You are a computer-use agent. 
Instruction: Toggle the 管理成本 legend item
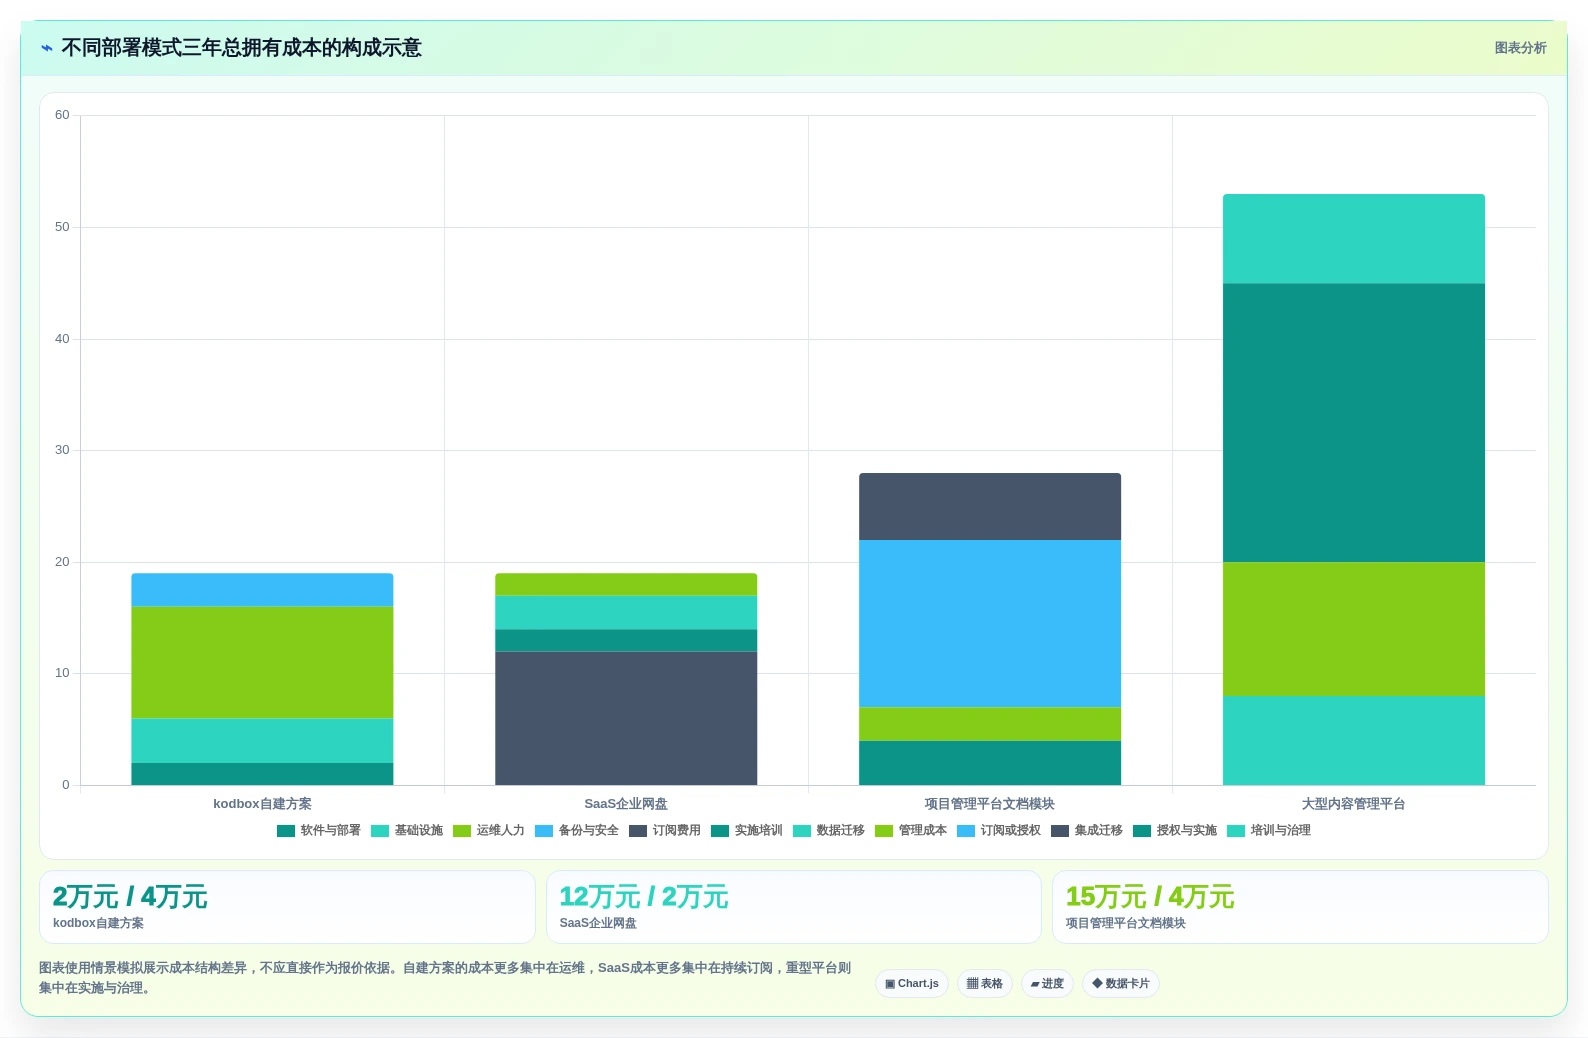click(x=911, y=831)
